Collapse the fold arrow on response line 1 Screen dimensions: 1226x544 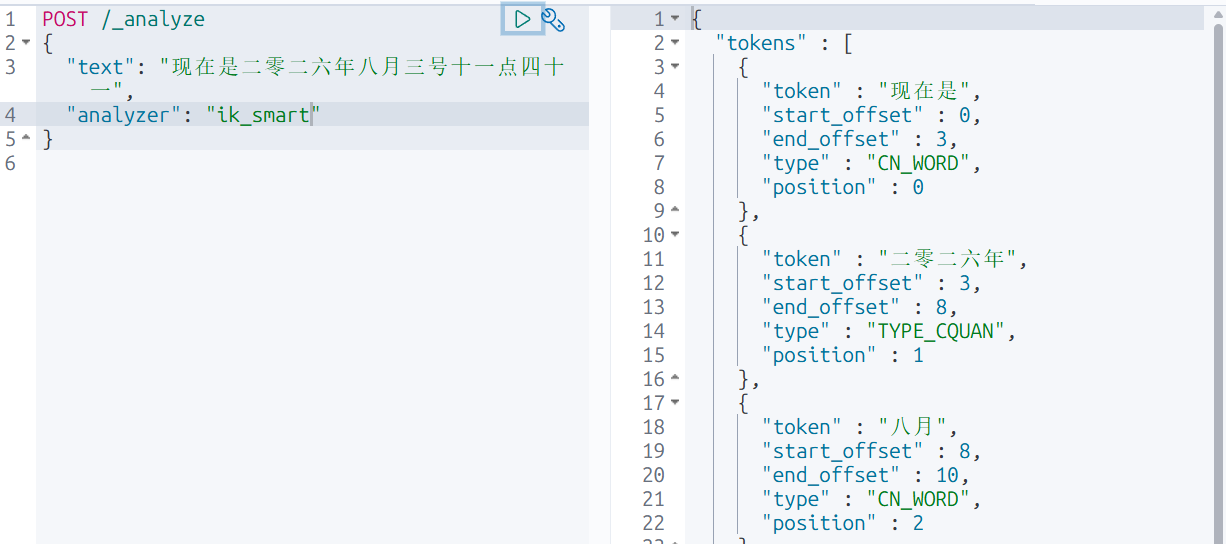(675, 19)
